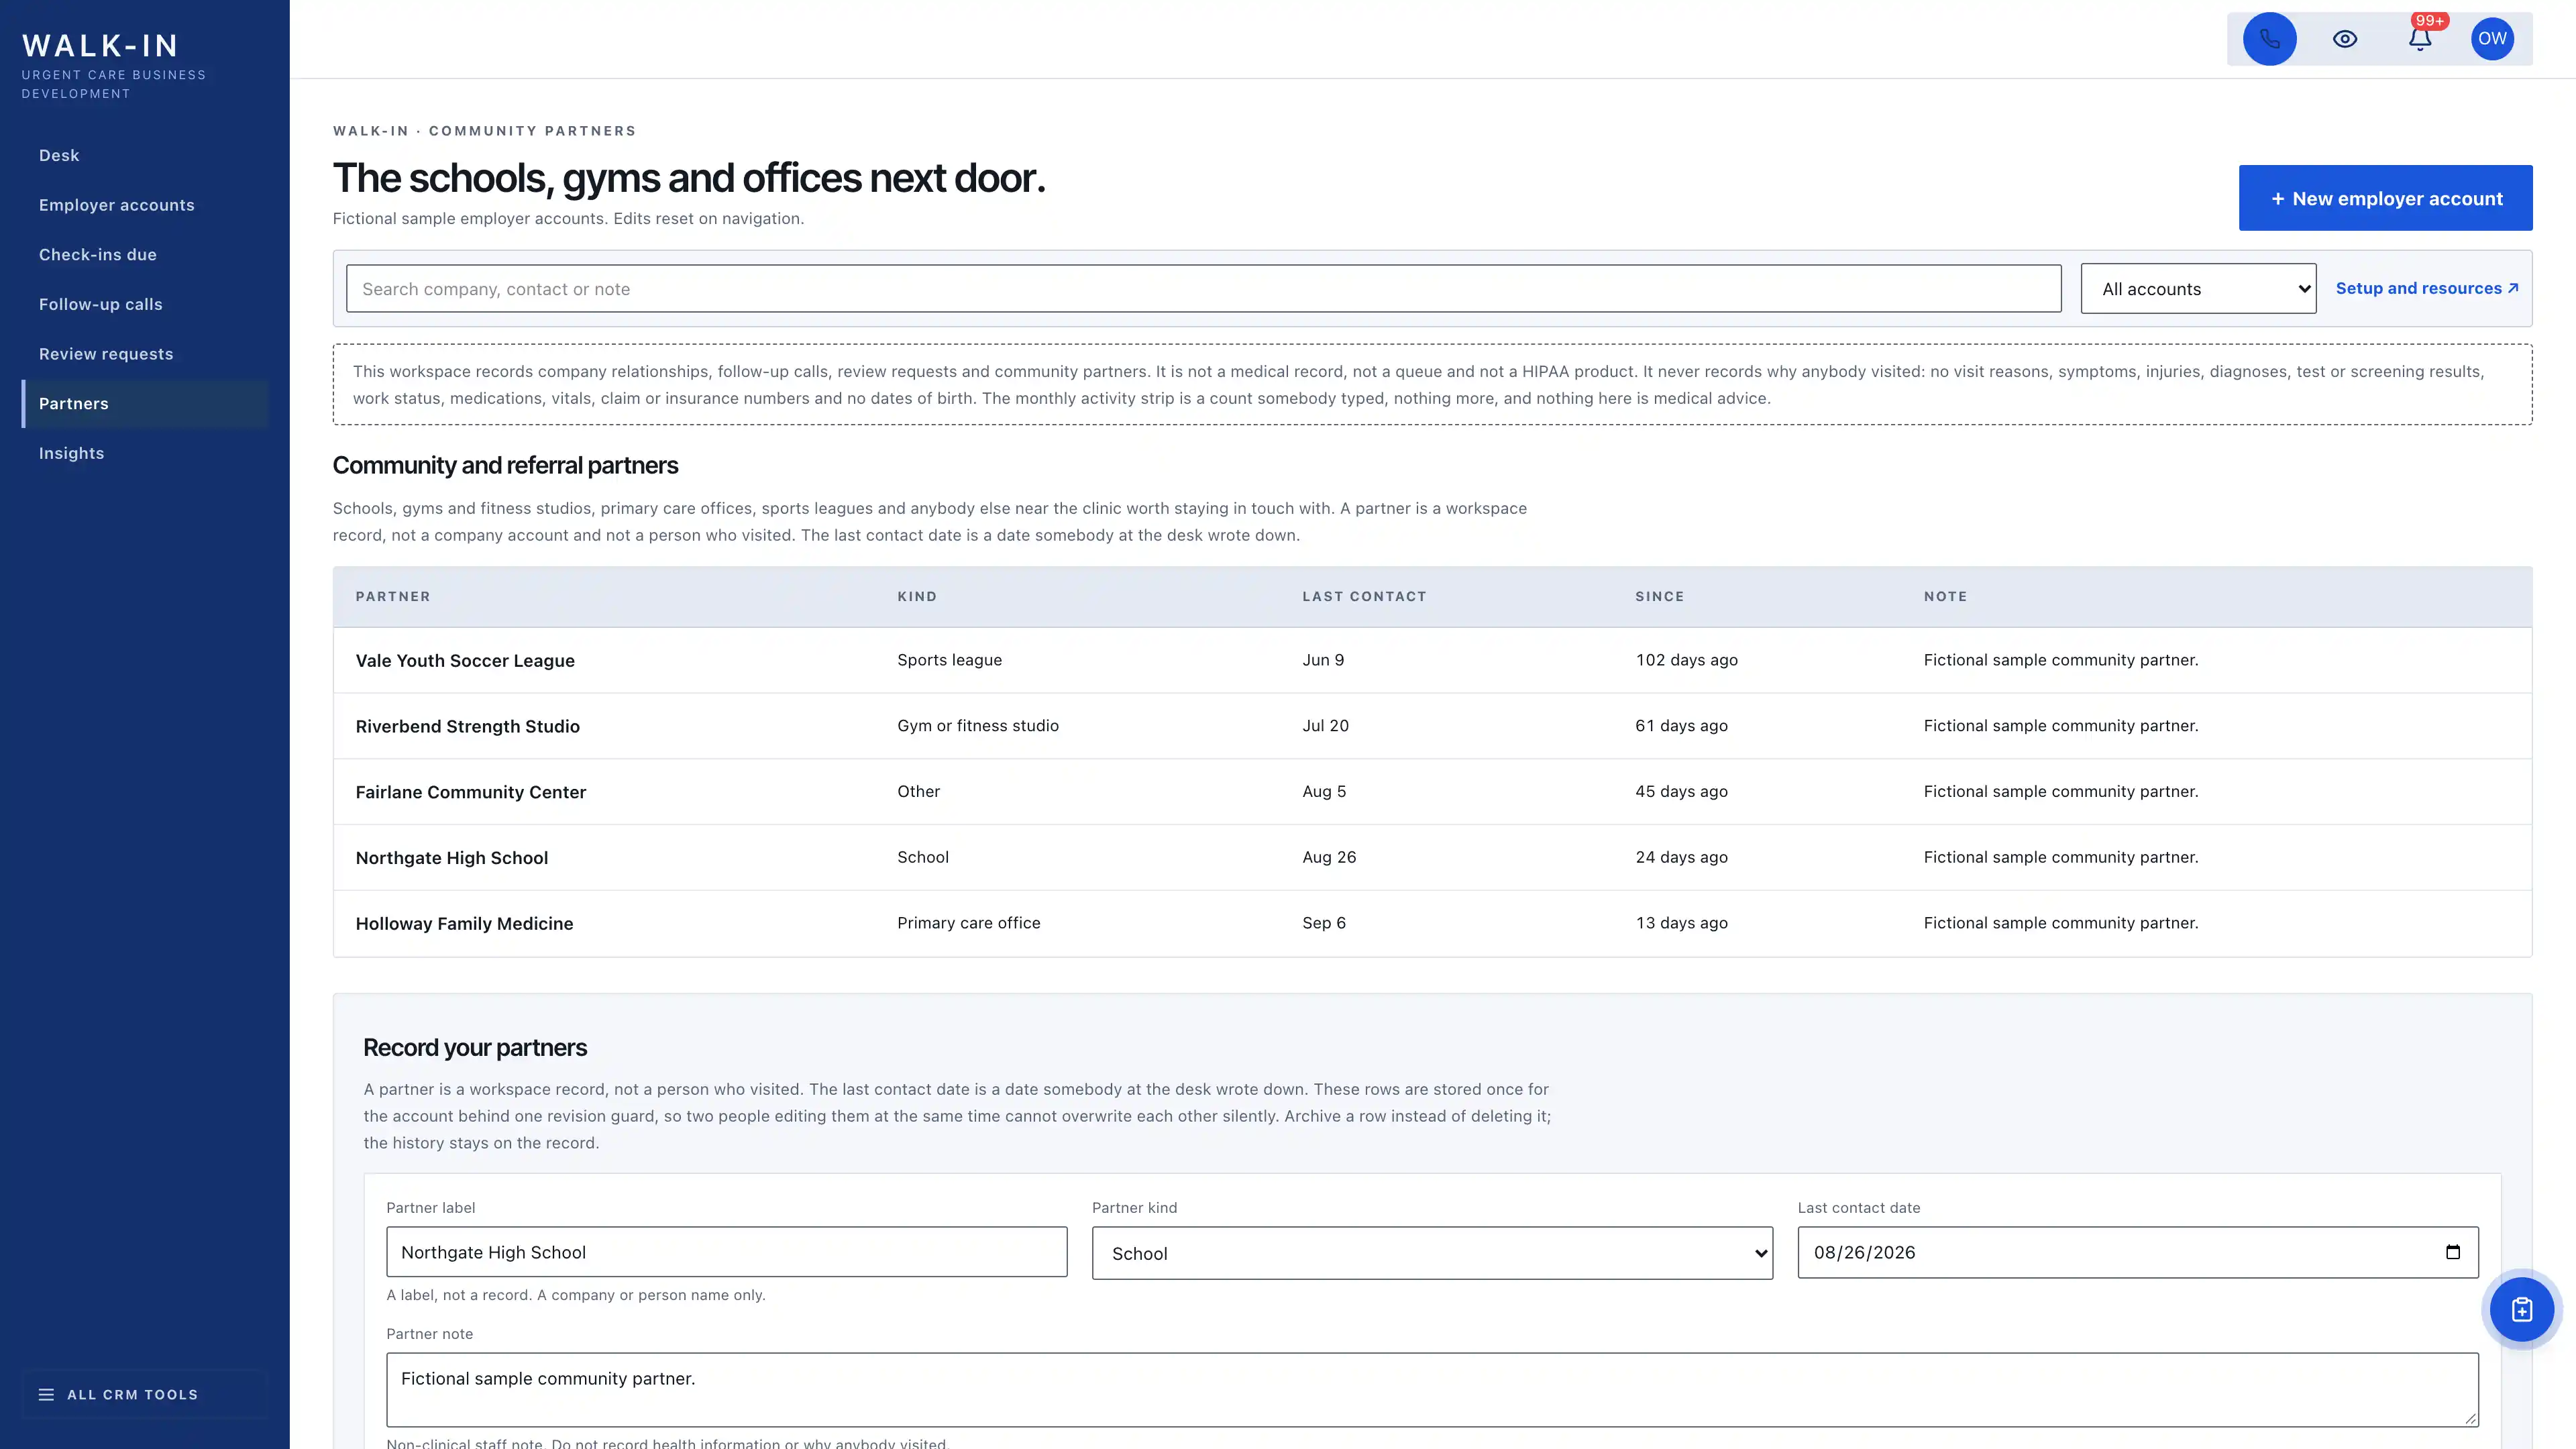
Task: Click the Partner column header
Action: pos(392,596)
